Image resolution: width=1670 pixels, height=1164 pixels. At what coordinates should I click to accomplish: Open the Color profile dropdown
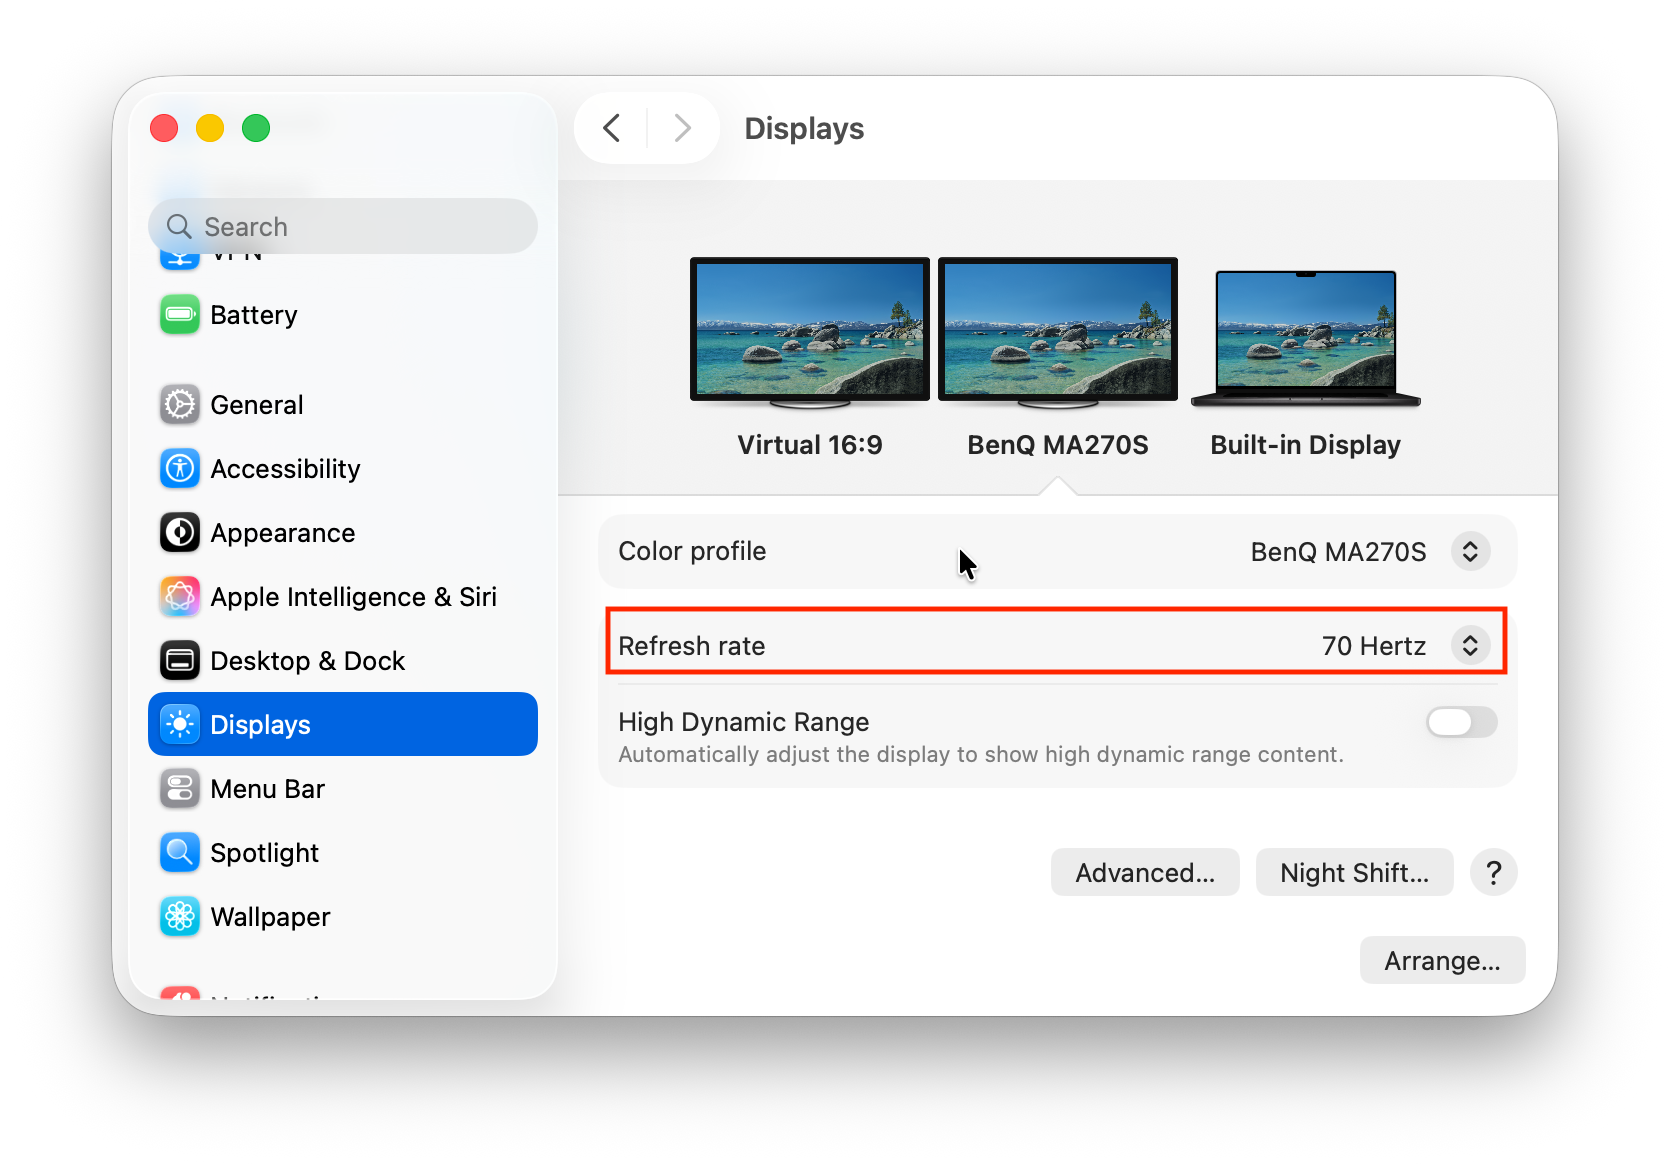1470,552
